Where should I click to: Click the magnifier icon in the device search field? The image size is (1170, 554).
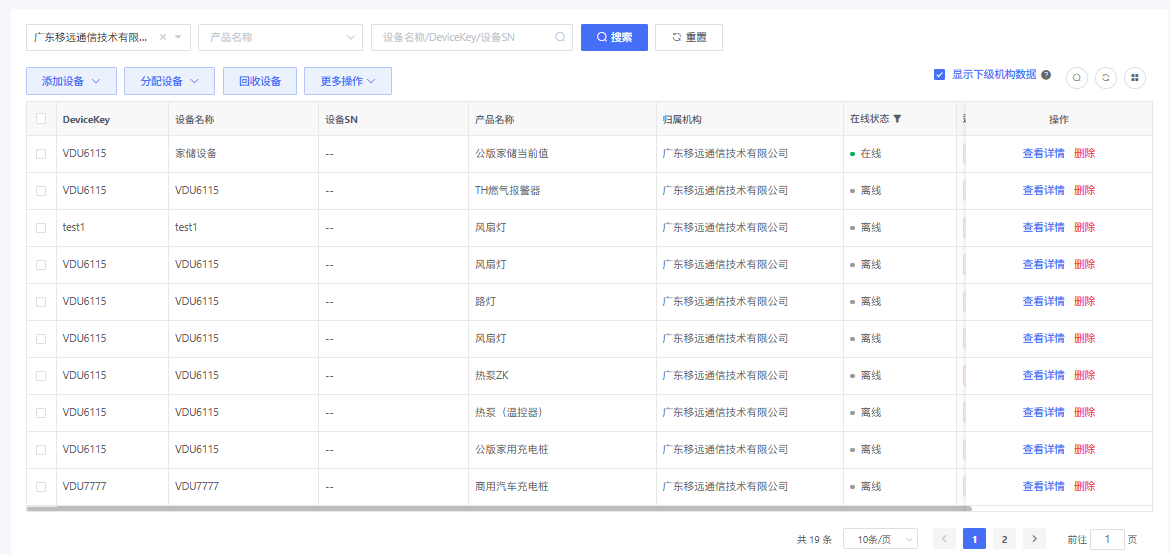[561, 38]
